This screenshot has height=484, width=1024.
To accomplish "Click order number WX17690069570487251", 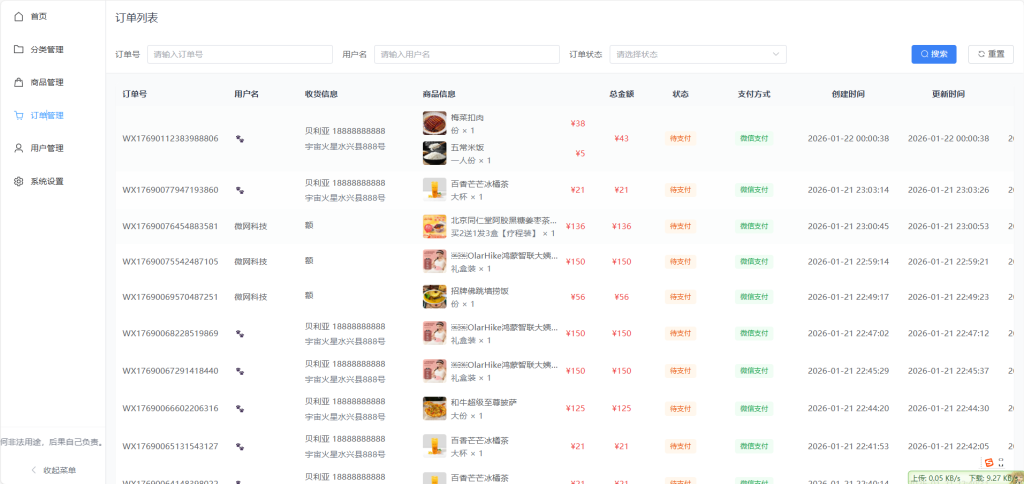I will pos(170,297).
